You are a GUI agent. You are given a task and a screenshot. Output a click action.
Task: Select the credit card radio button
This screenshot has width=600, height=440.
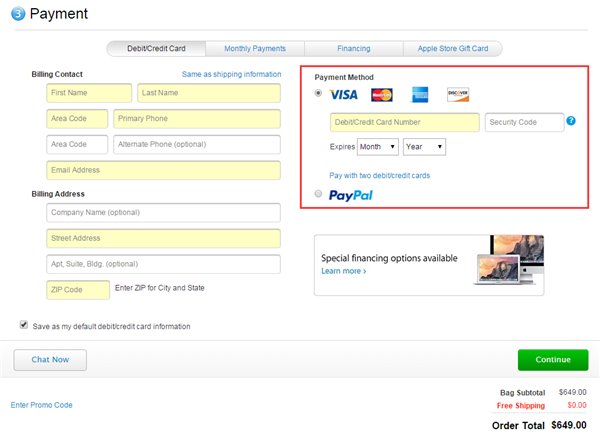point(319,94)
